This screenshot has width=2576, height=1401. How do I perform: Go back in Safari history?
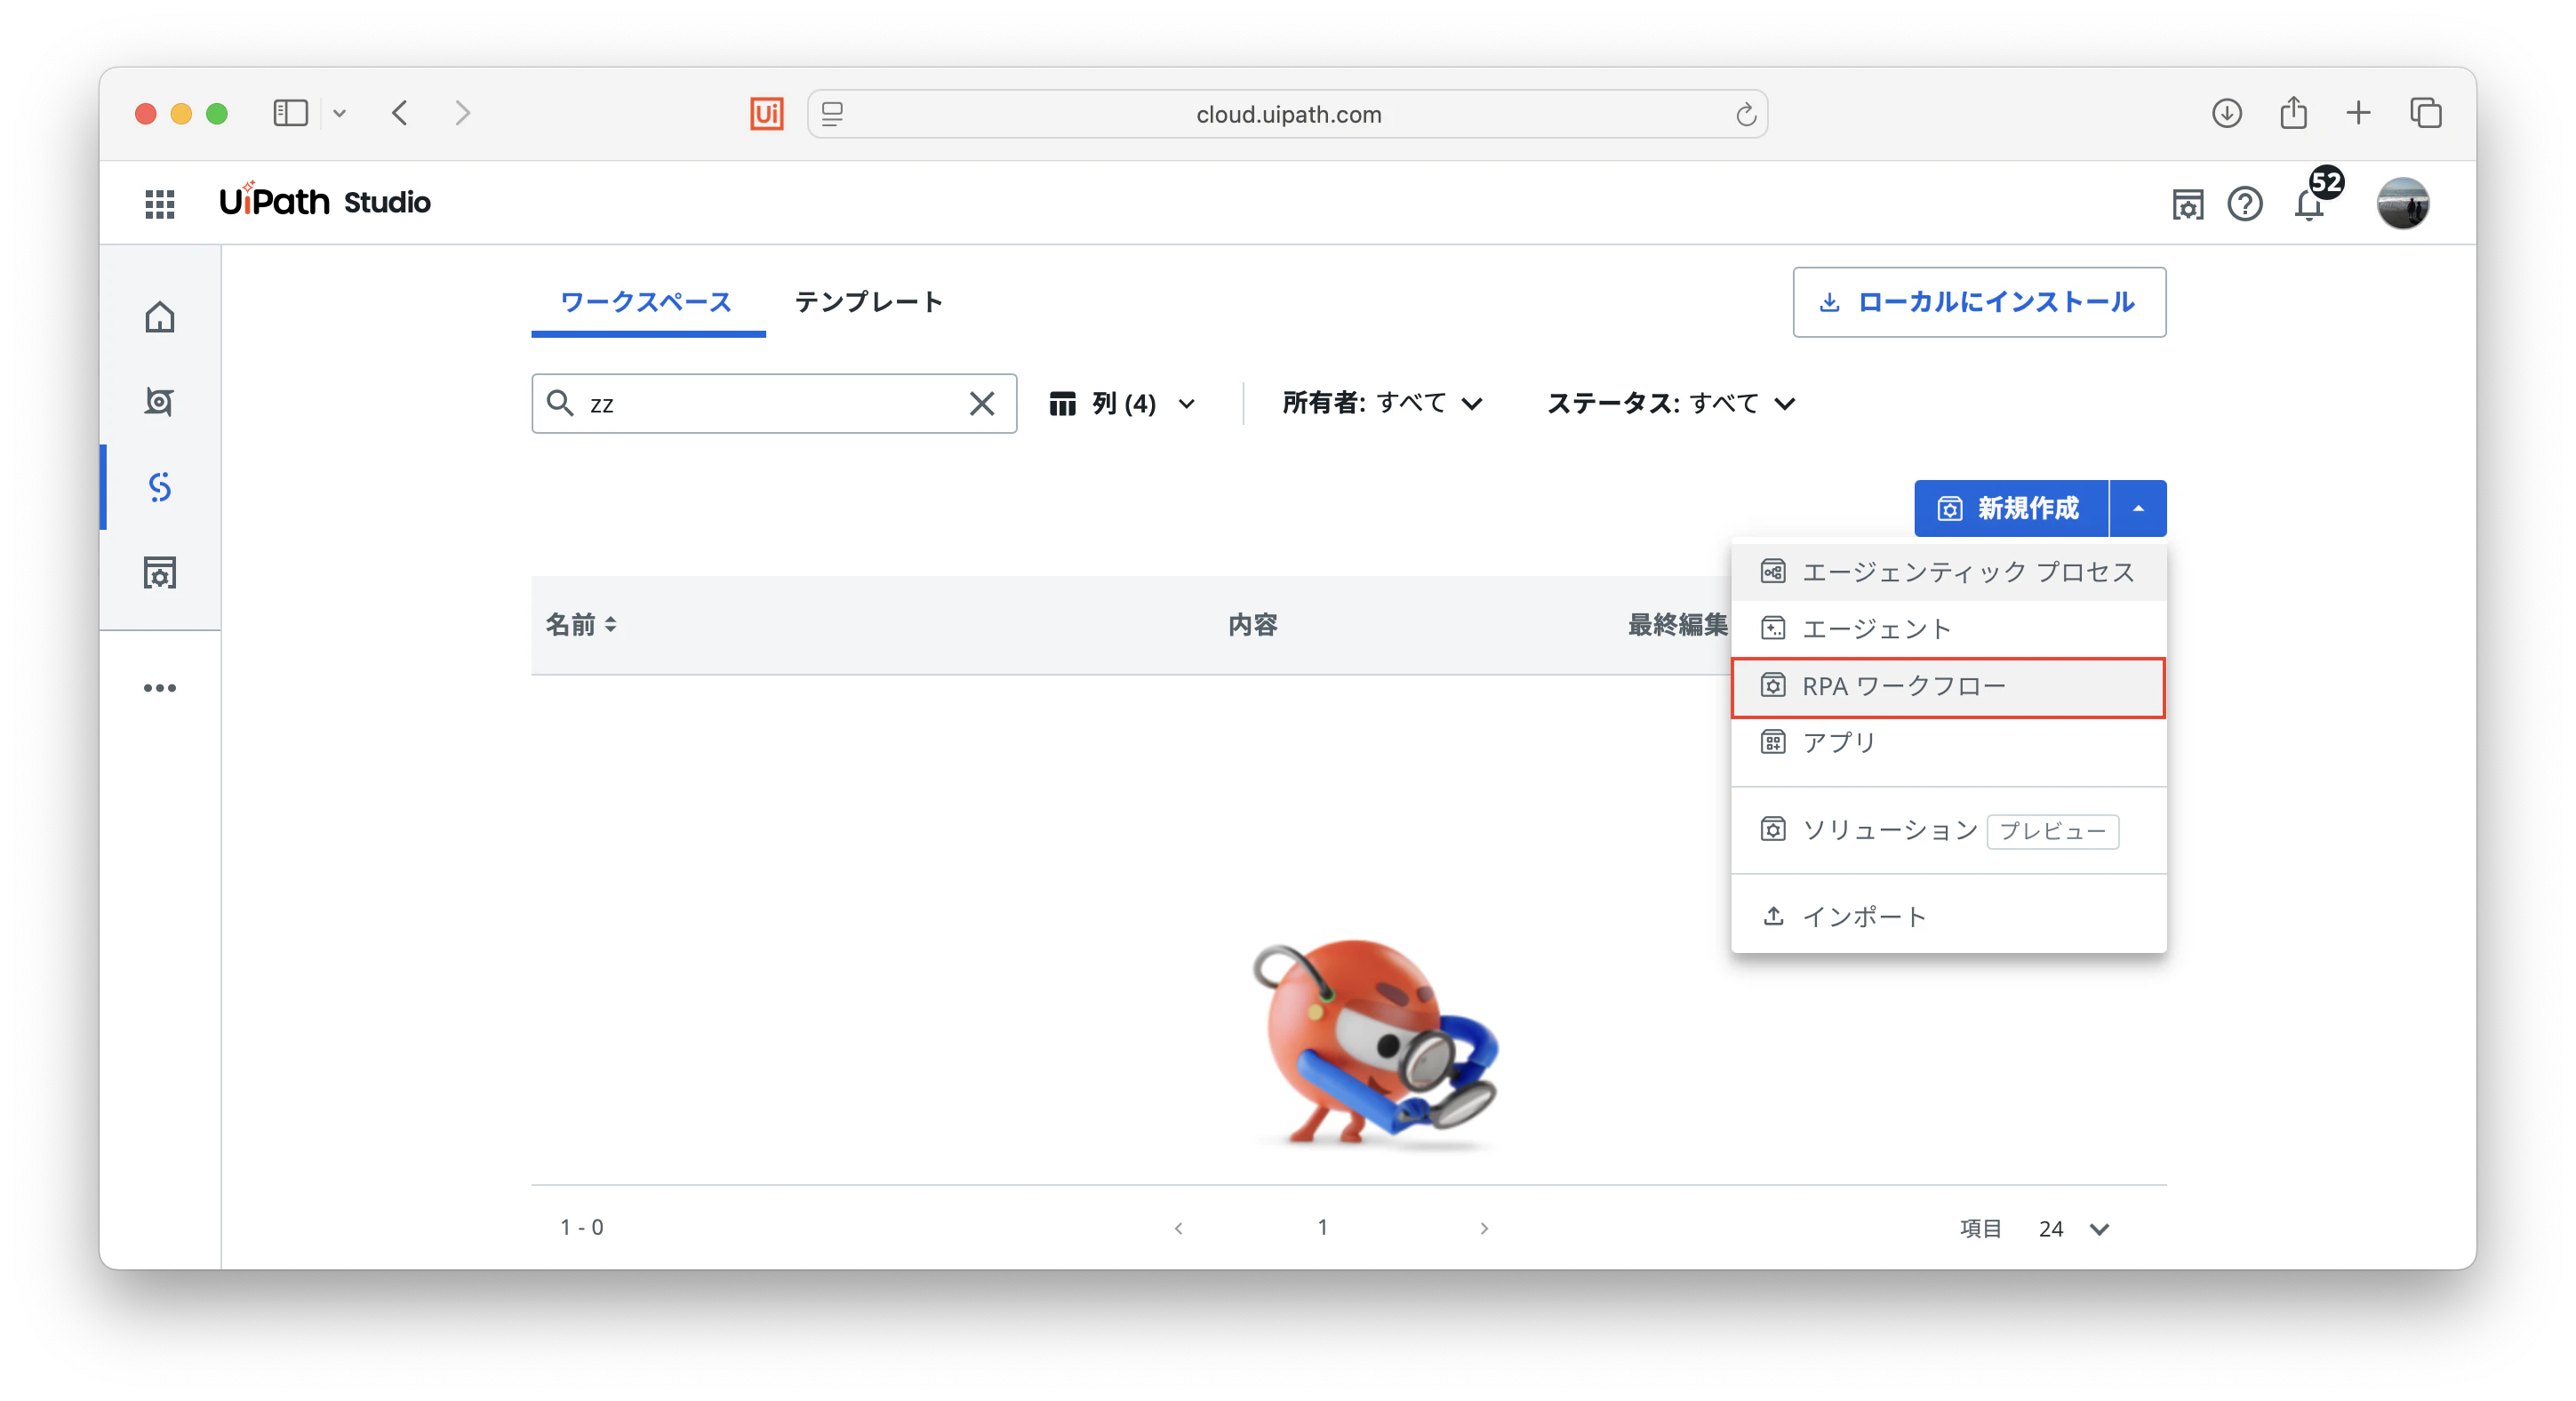(400, 113)
